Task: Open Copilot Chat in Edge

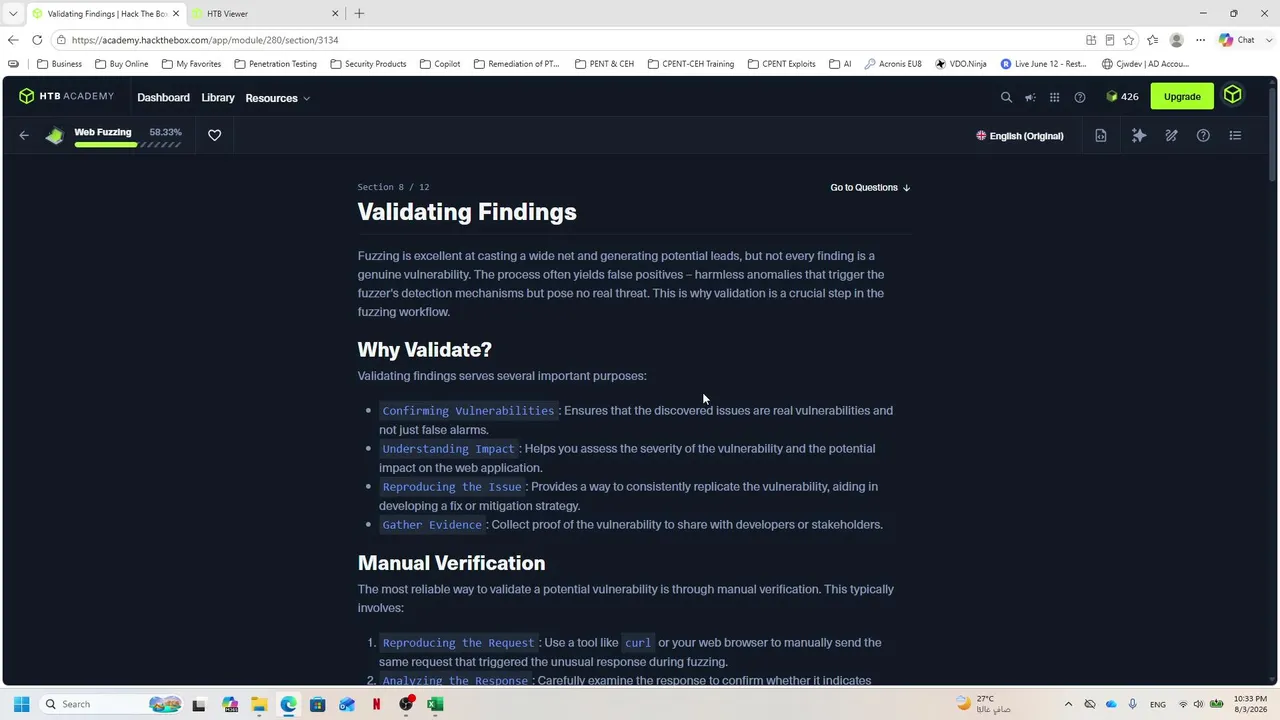Action: [x=1237, y=40]
